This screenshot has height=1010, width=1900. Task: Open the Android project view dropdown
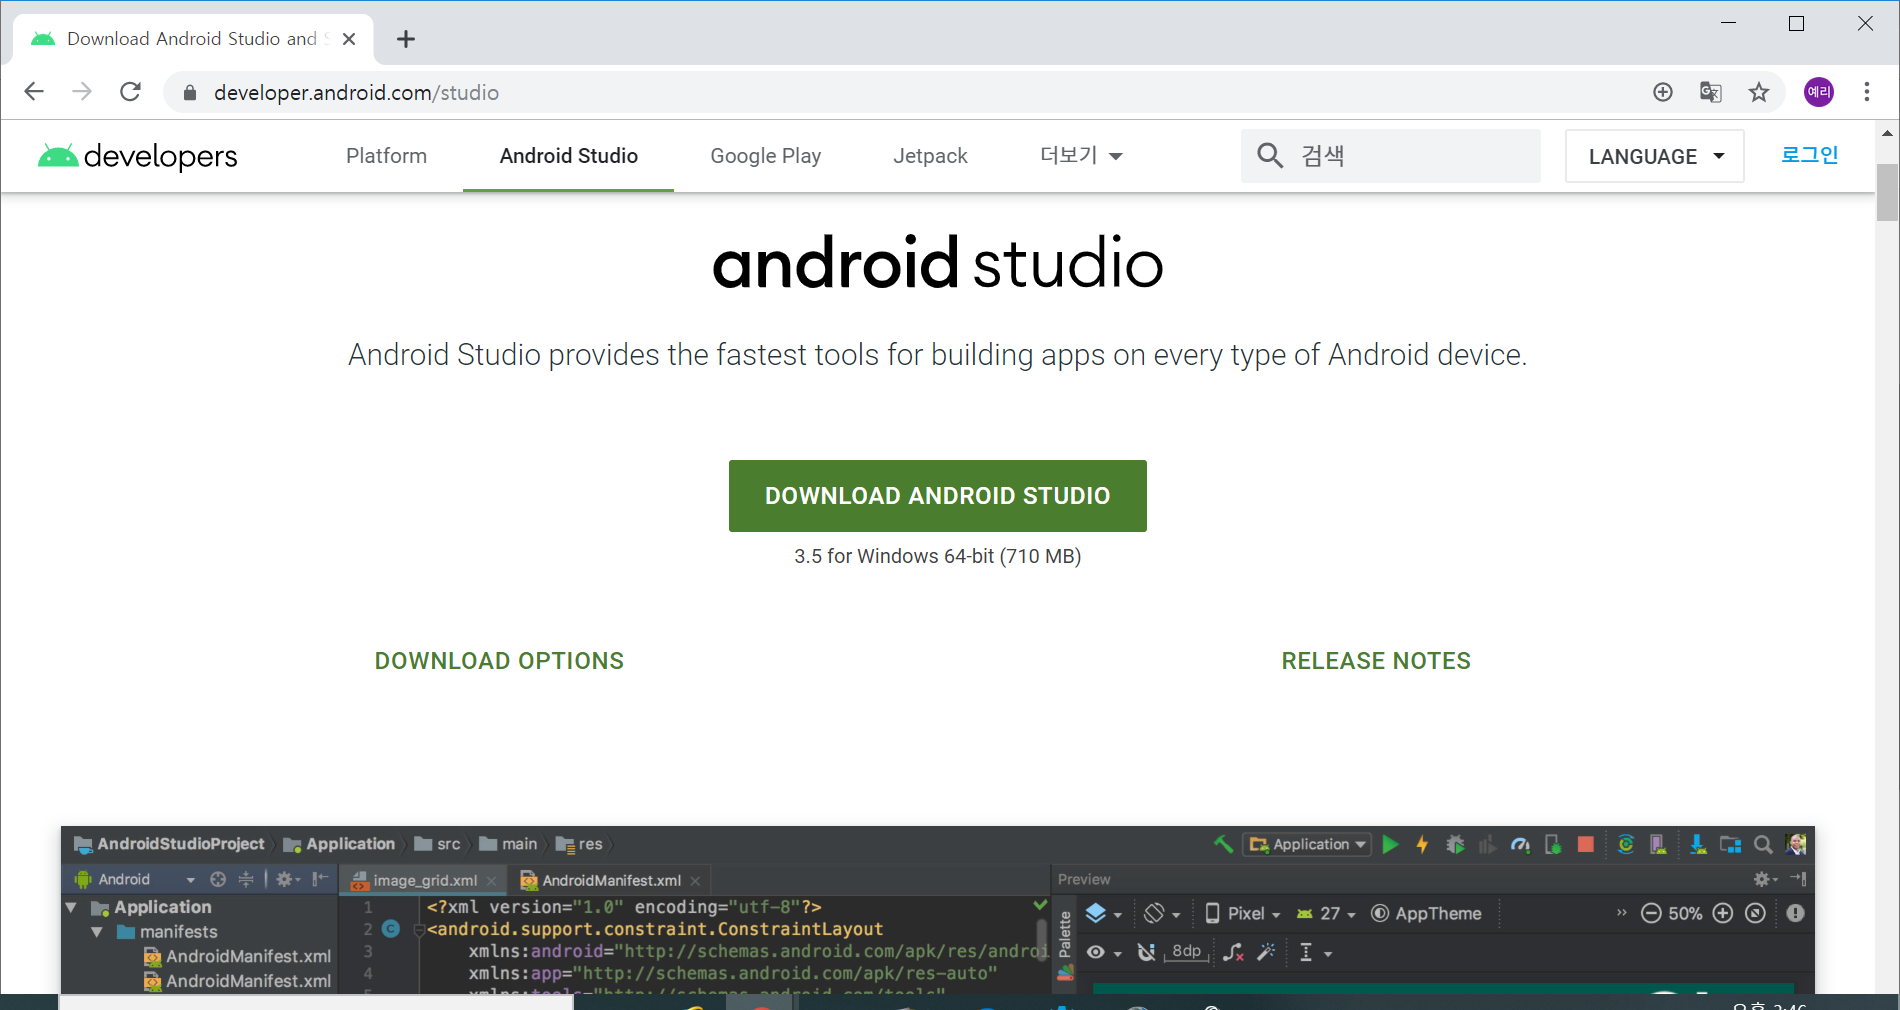135,879
